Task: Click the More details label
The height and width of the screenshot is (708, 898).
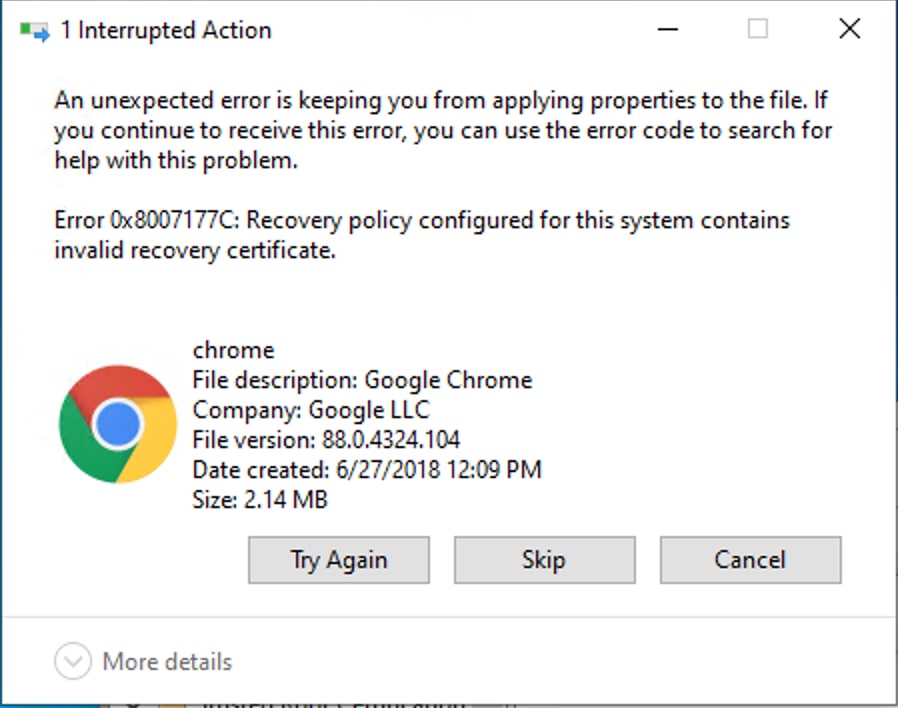Action: [x=167, y=662]
